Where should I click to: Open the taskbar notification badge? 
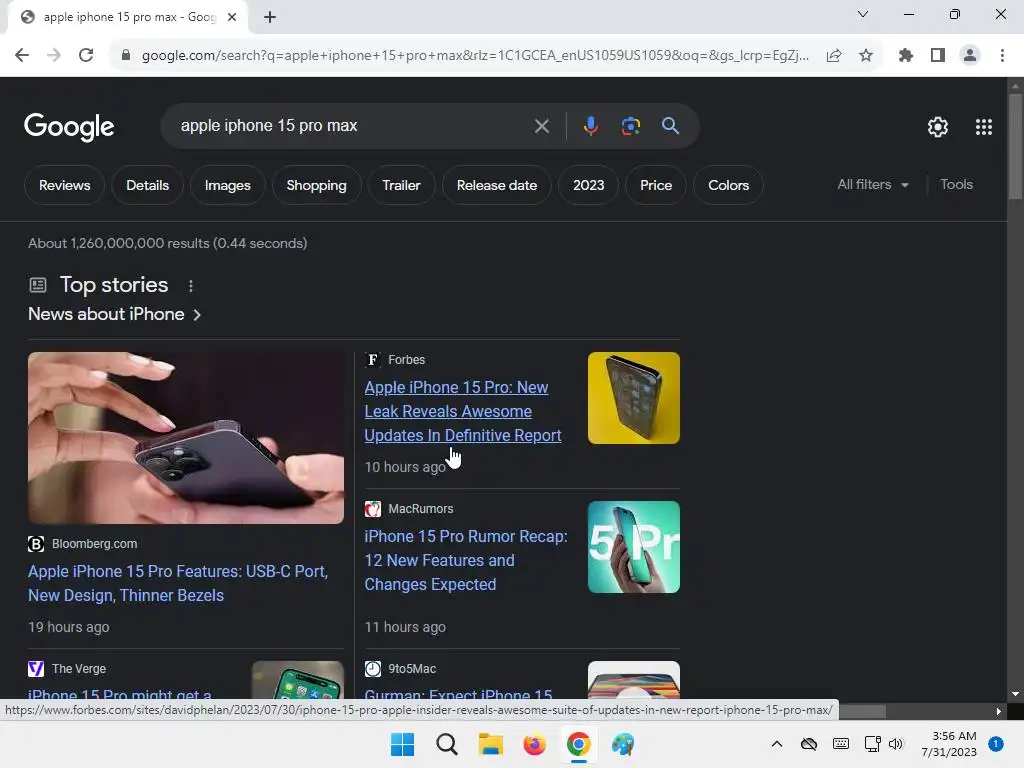point(996,743)
